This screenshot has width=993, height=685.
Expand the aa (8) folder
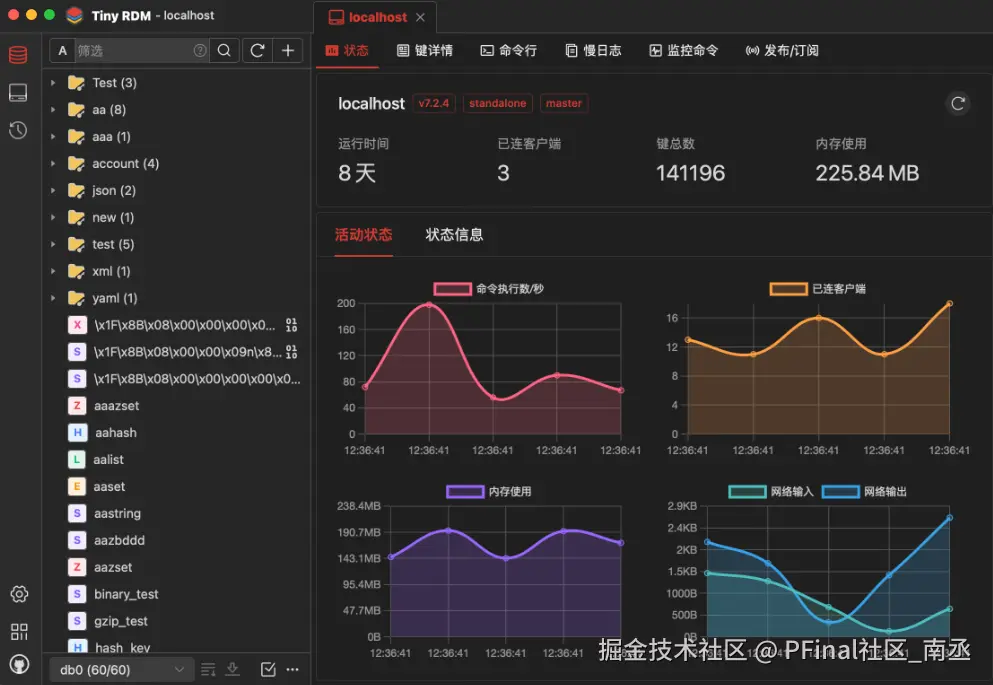tap(53, 110)
